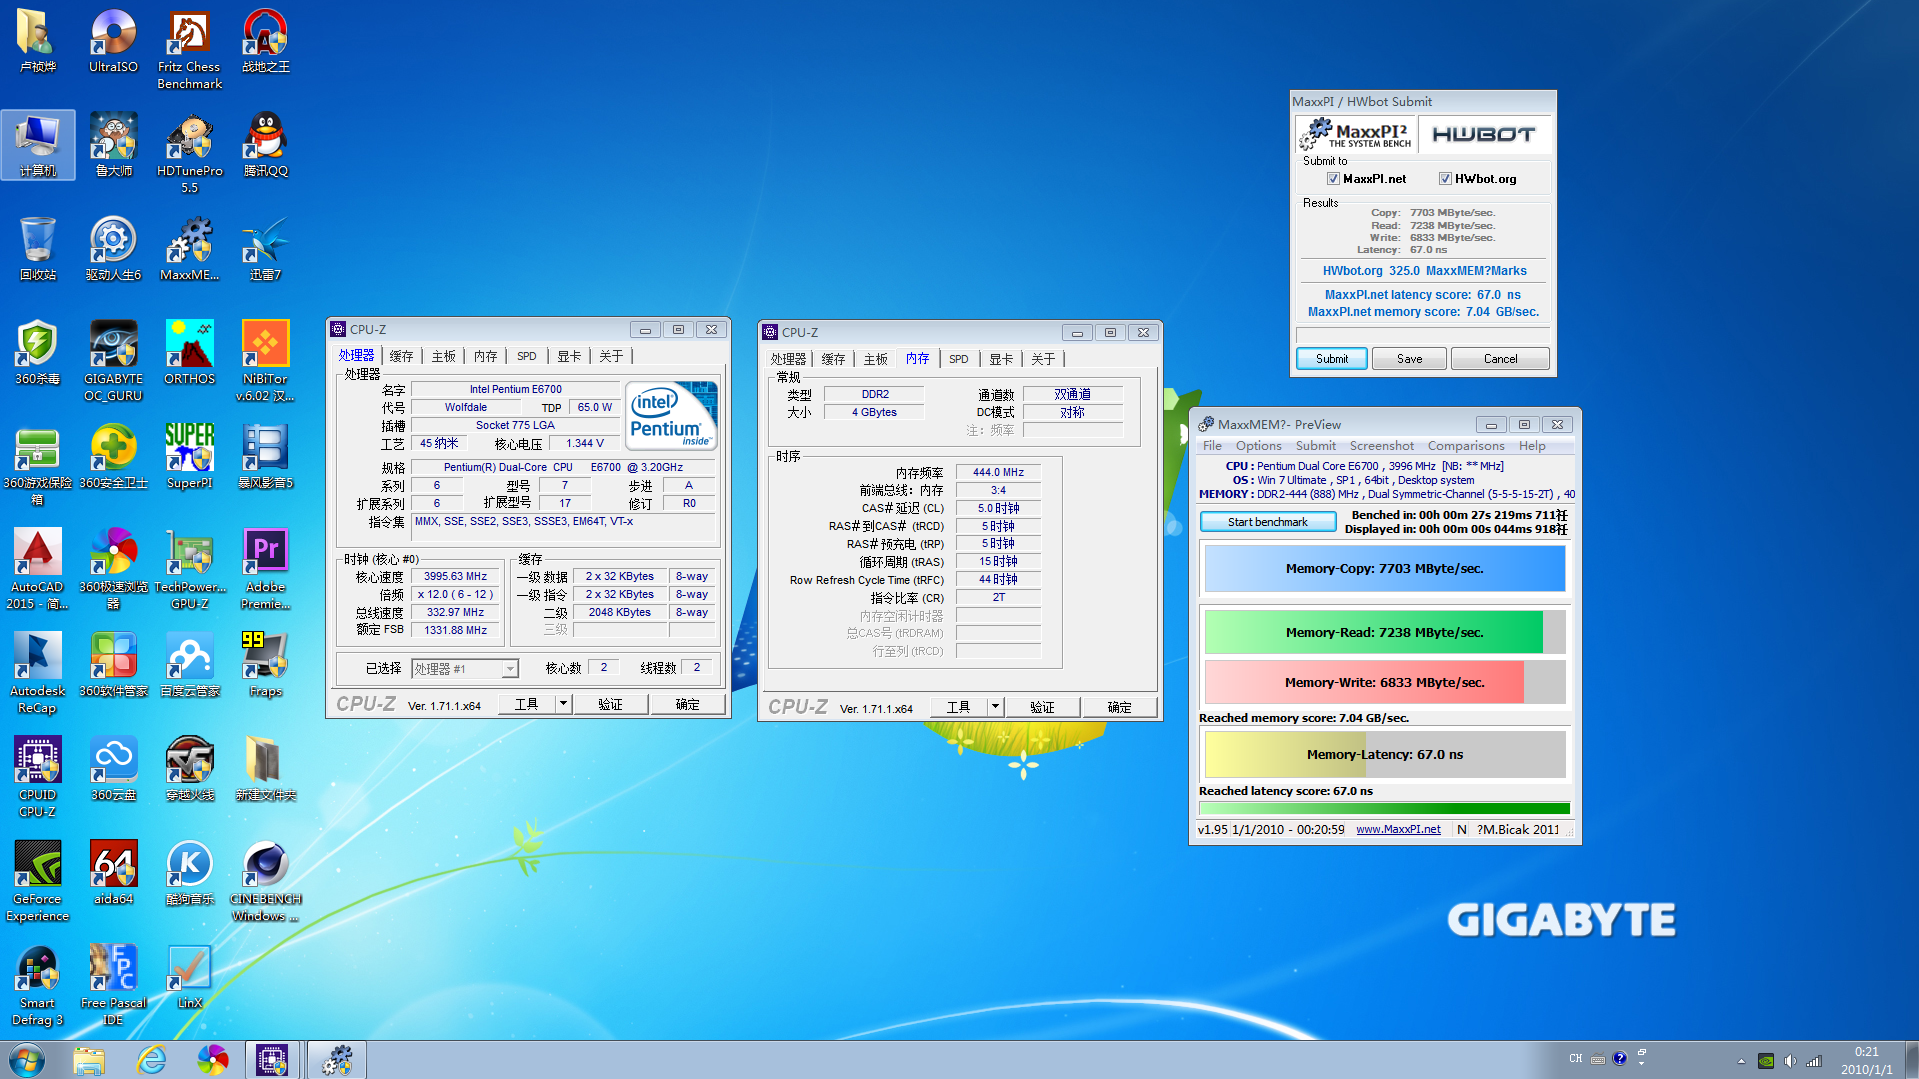1919x1079 pixels.
Task: Click the taskbar clock showing 0:21
Action: [1866, 1060]
